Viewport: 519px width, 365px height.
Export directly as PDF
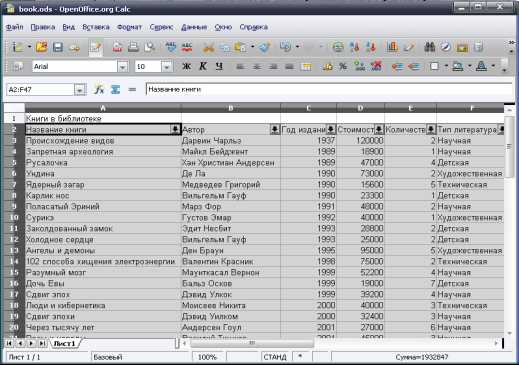click(x=117, y=47)
